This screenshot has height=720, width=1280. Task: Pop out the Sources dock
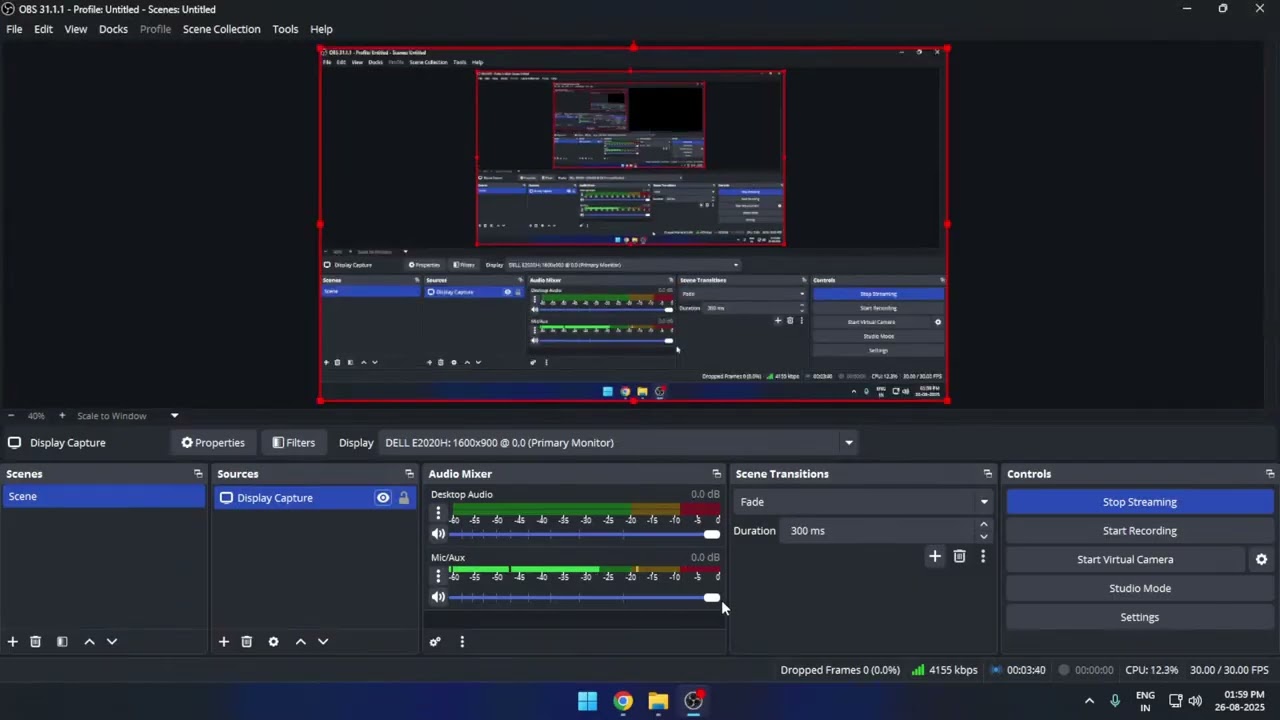tap(409, 474)
